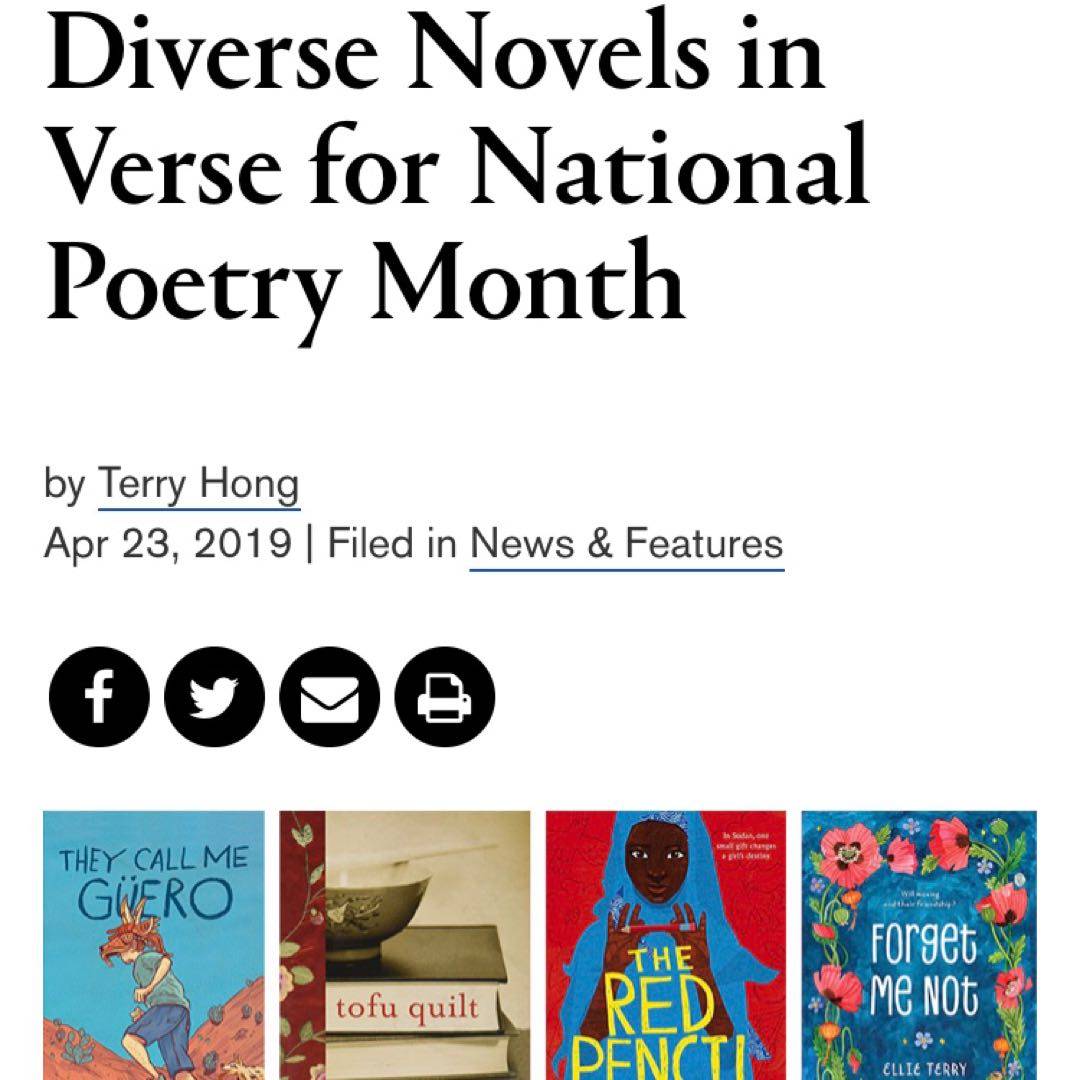1080x1080 pixels.
Task: Click the "tofu quilt" title label on cover
Action: click(406, 1006)
